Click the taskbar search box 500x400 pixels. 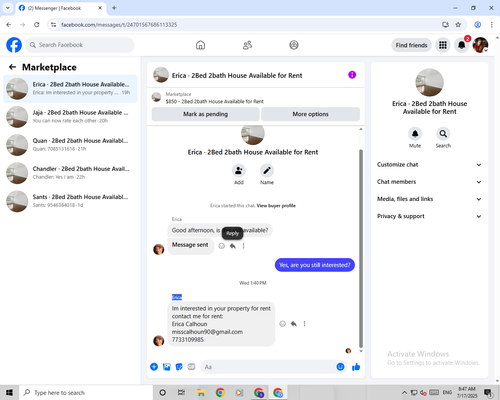[86, 393]
